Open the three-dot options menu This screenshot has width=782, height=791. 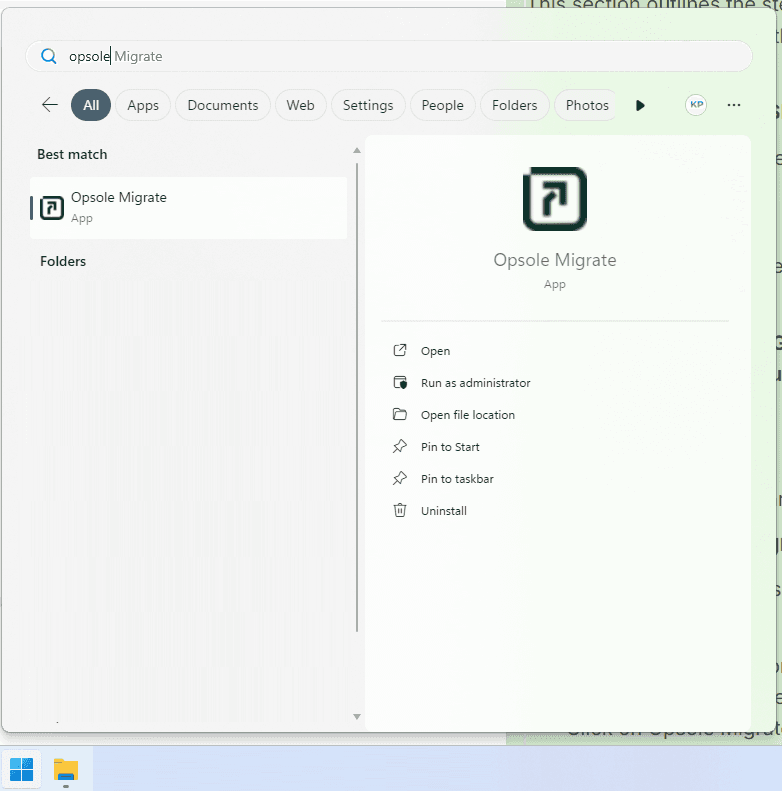[734, 105]
